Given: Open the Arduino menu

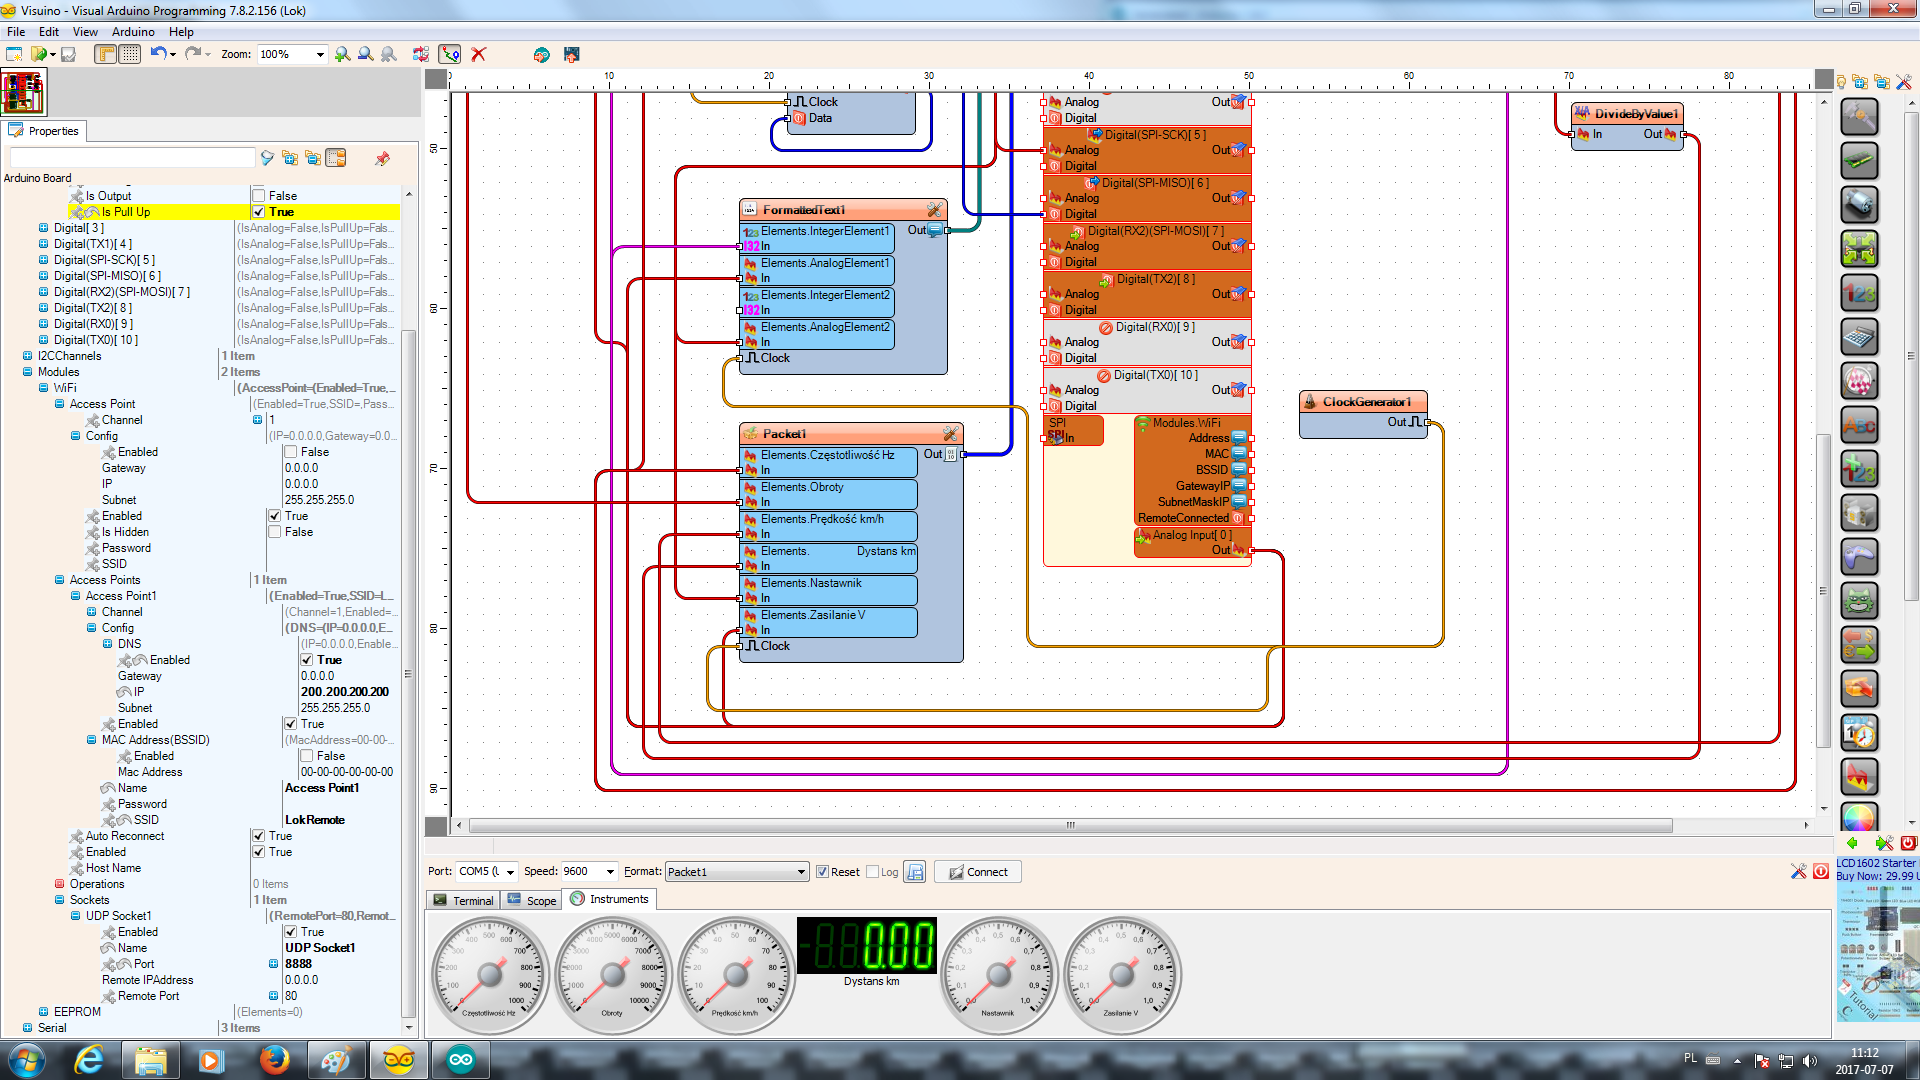Looking at the screenshot, I should point(133,32).
